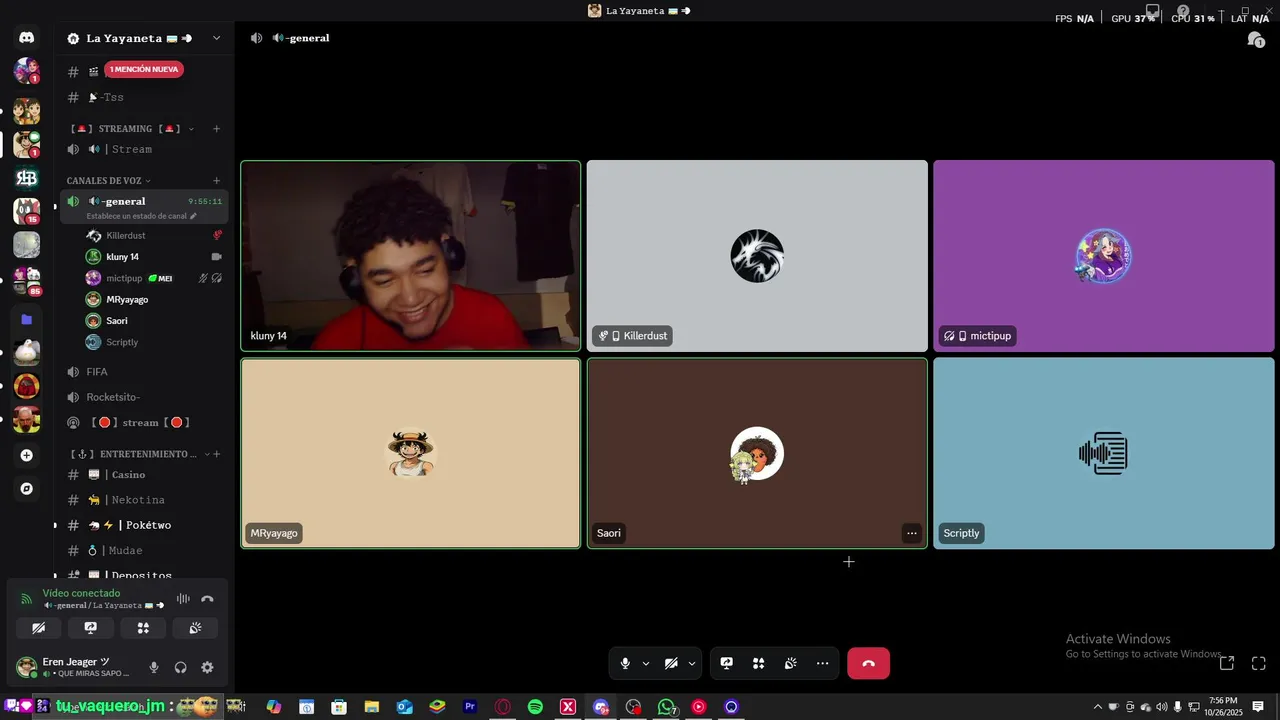This screenshot has height=720, width=1280.
Task: Open the -Tss text channel
Action: click(144, 97)
